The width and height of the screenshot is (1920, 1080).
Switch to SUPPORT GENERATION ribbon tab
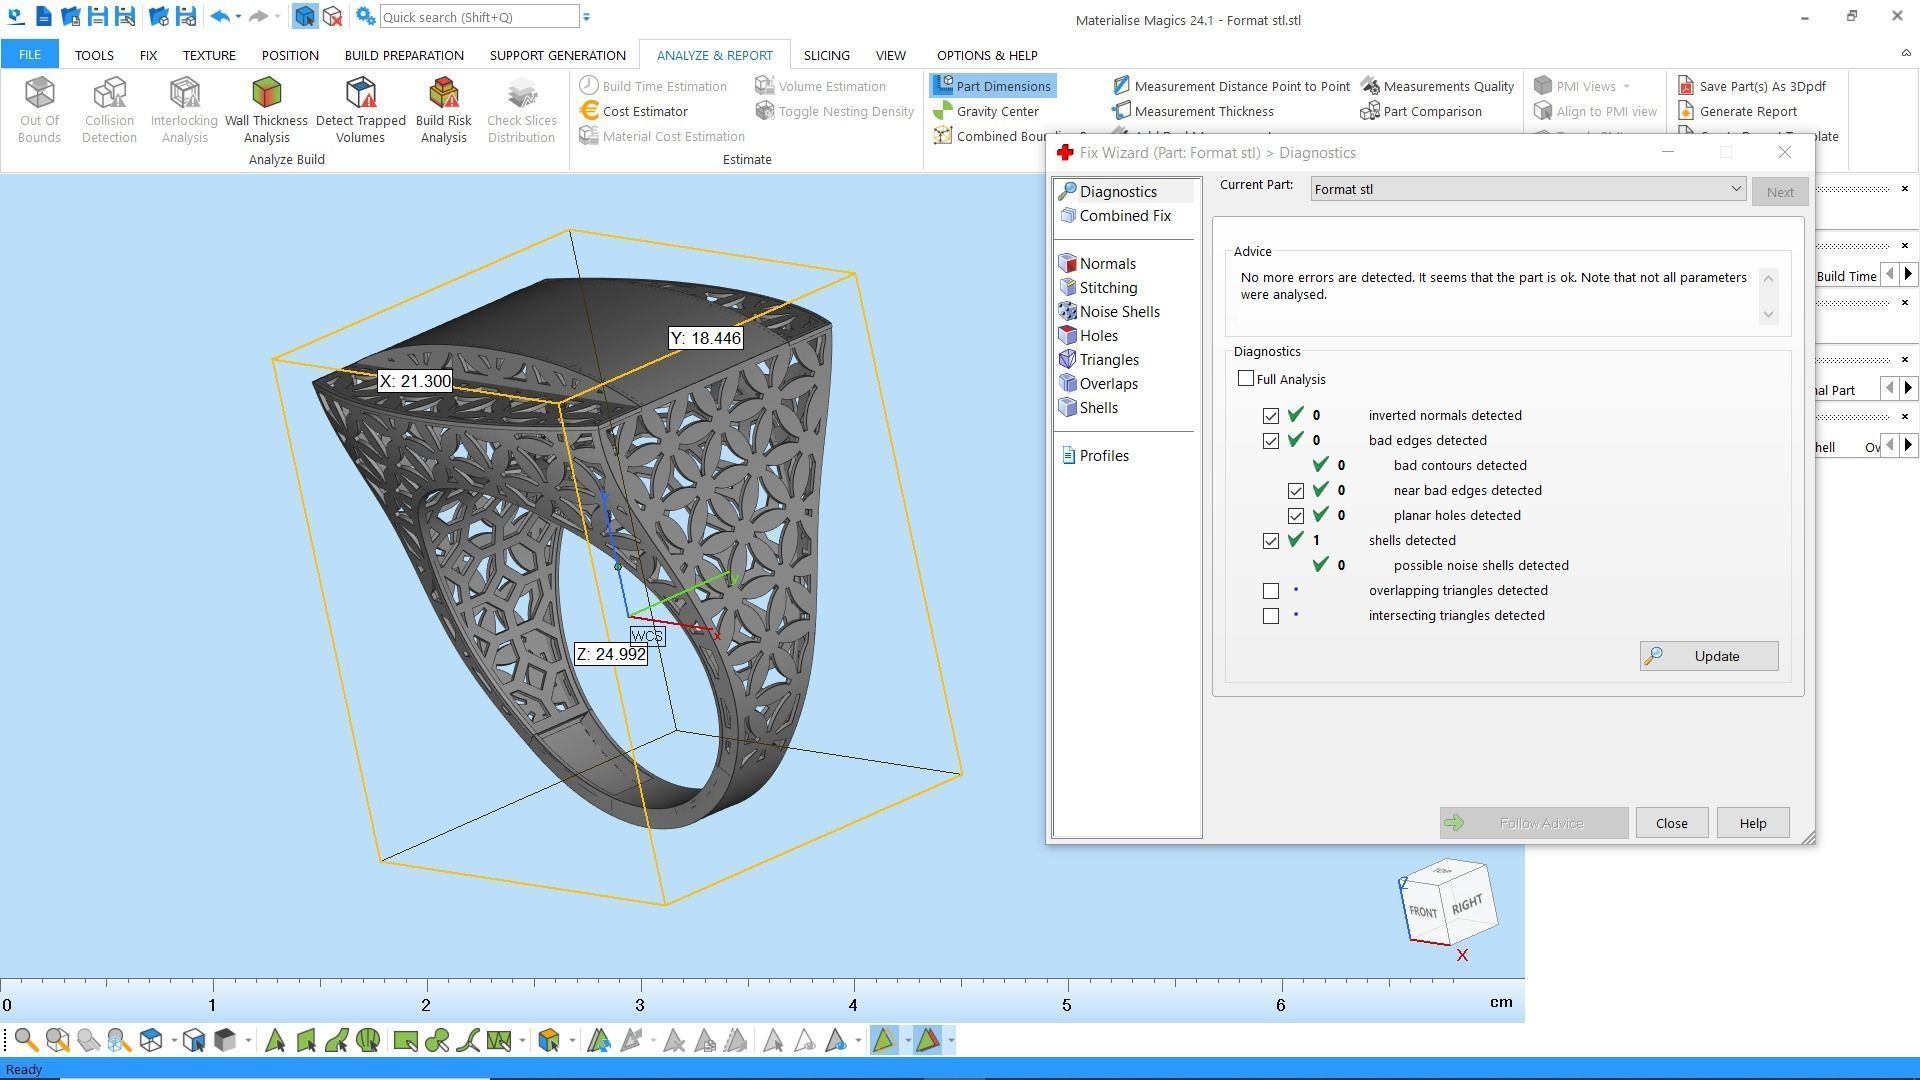pos(557,55)
